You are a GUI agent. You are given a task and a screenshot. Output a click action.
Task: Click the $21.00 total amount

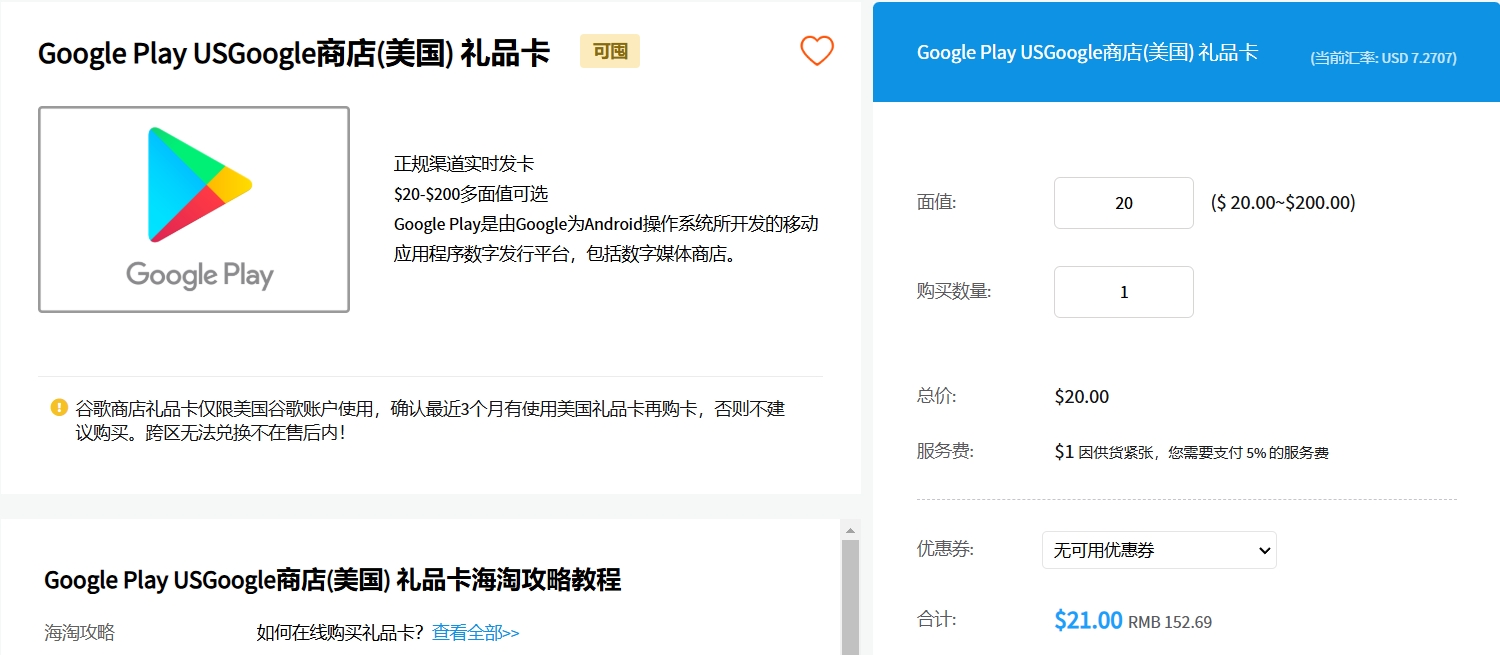[1088, 620]
